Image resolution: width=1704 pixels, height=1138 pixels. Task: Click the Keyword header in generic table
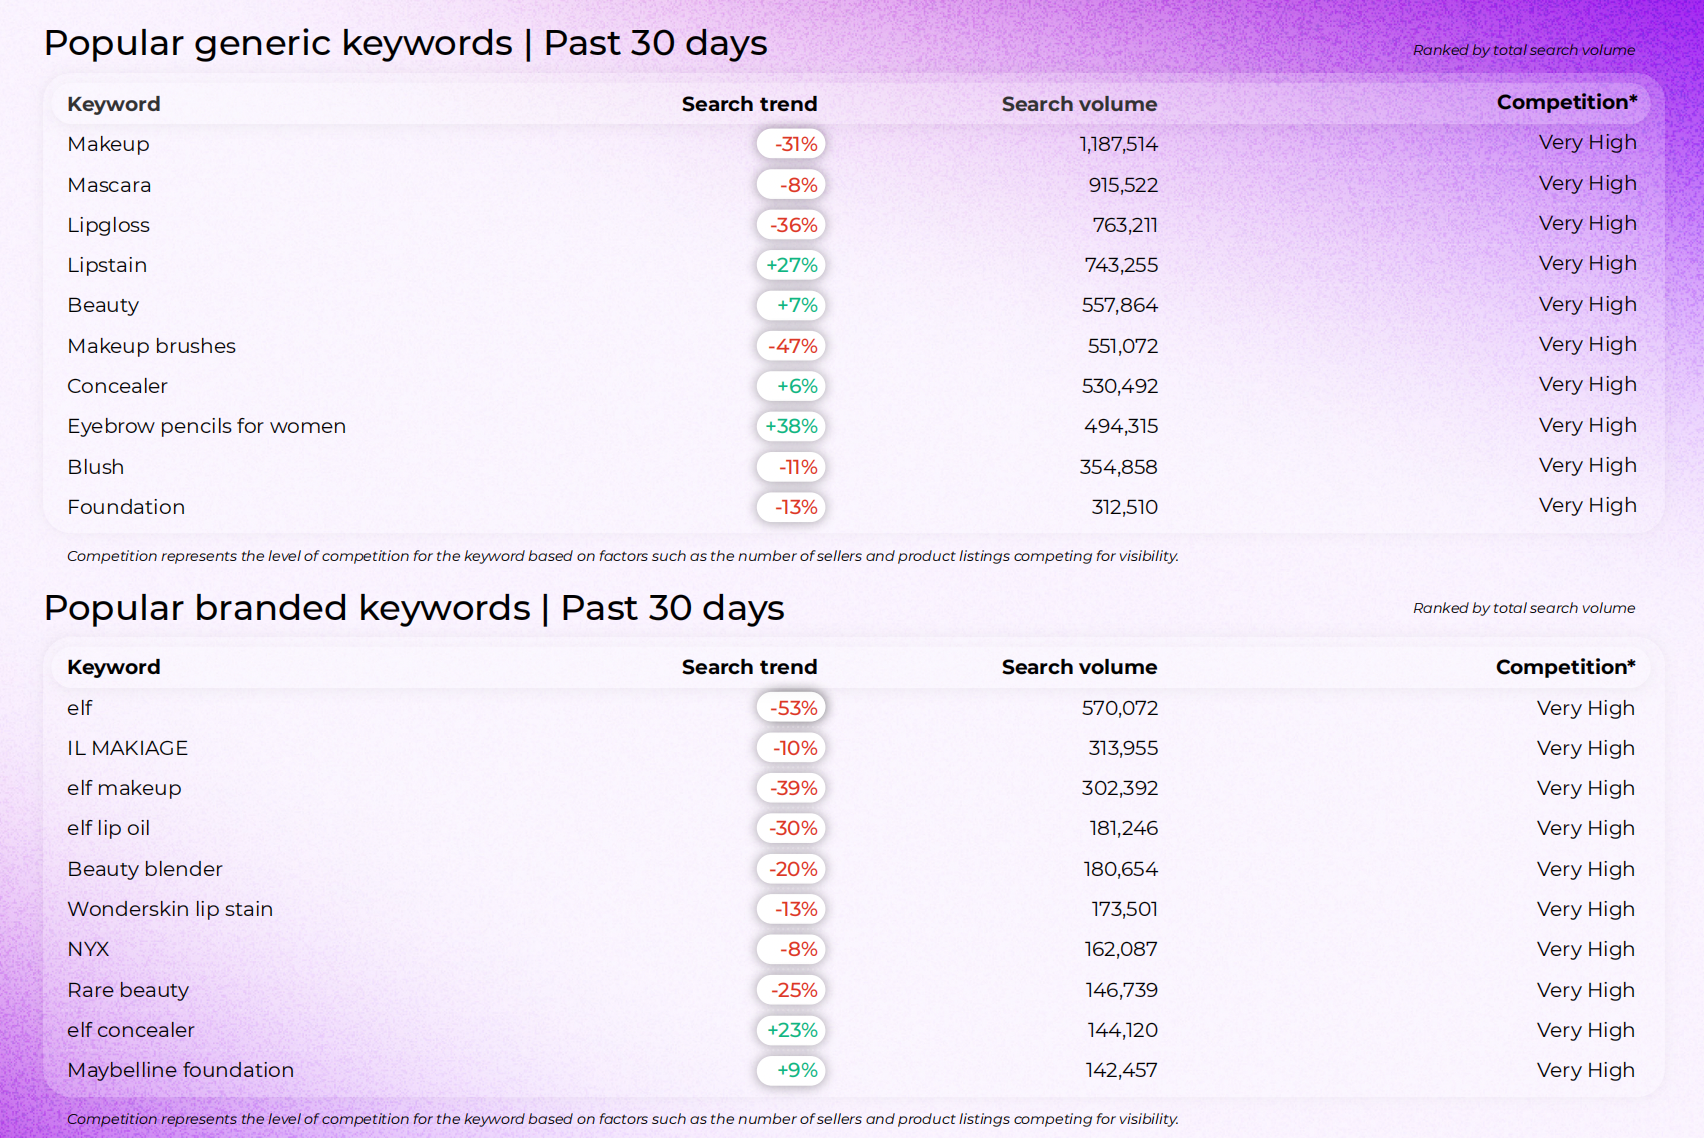point(113,104)
